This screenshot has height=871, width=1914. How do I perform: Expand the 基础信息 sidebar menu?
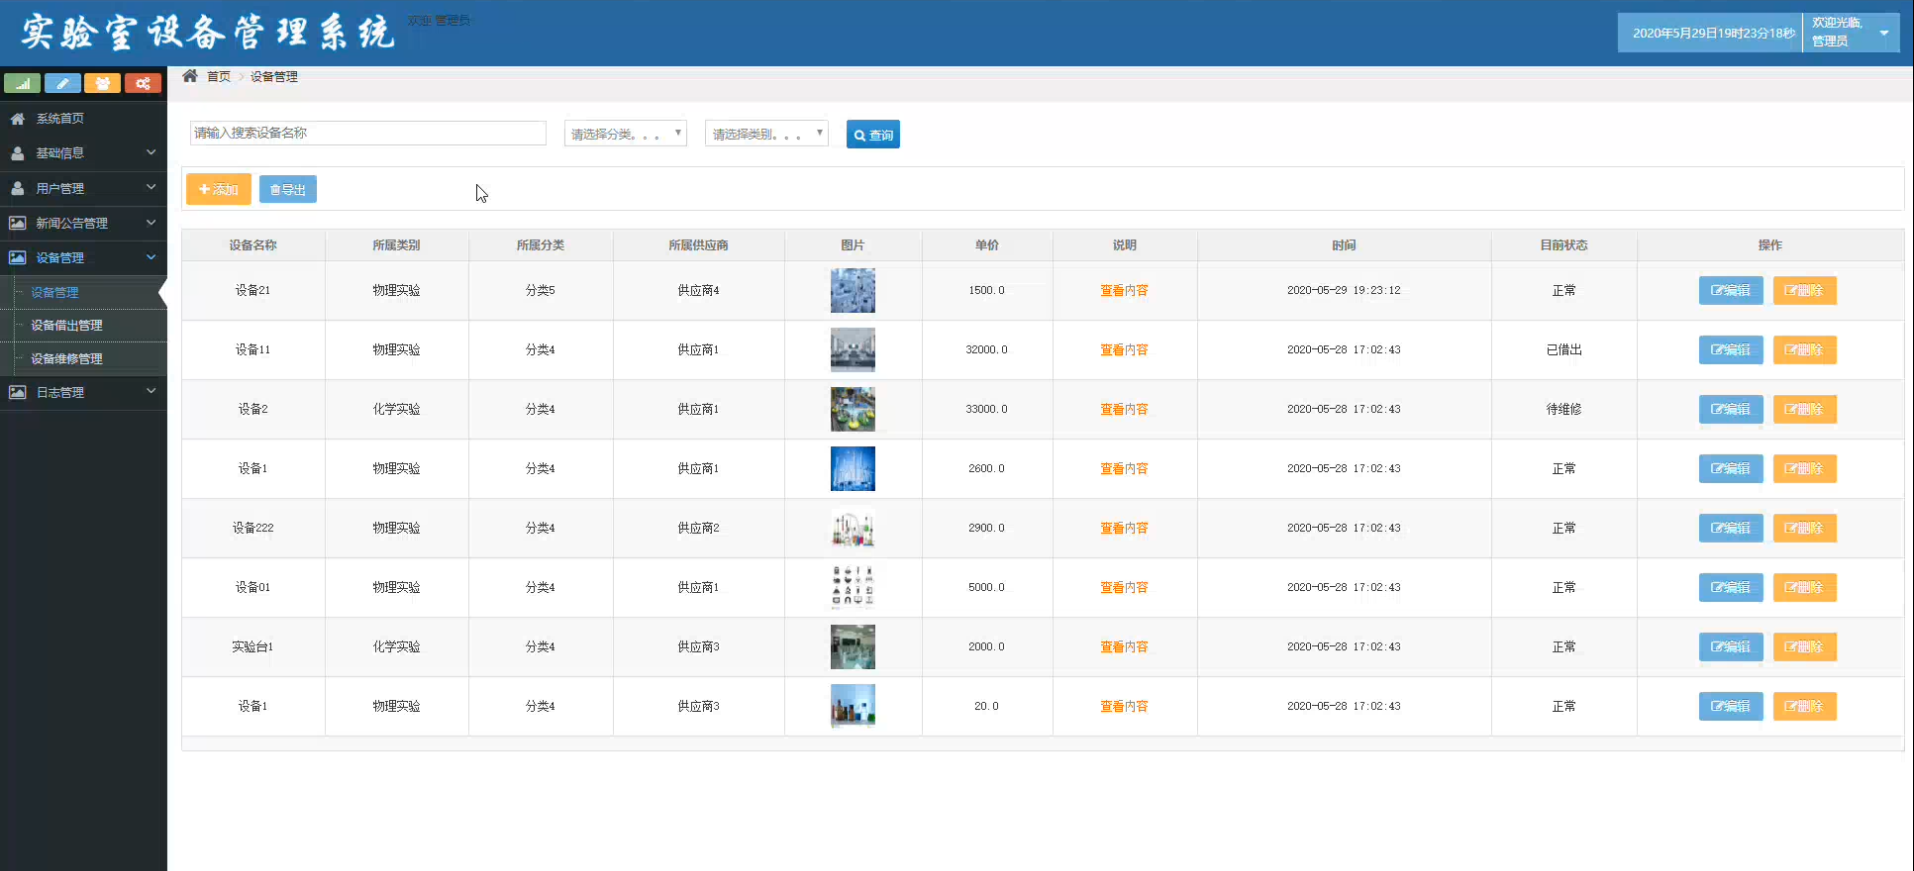tap(83, 153)
